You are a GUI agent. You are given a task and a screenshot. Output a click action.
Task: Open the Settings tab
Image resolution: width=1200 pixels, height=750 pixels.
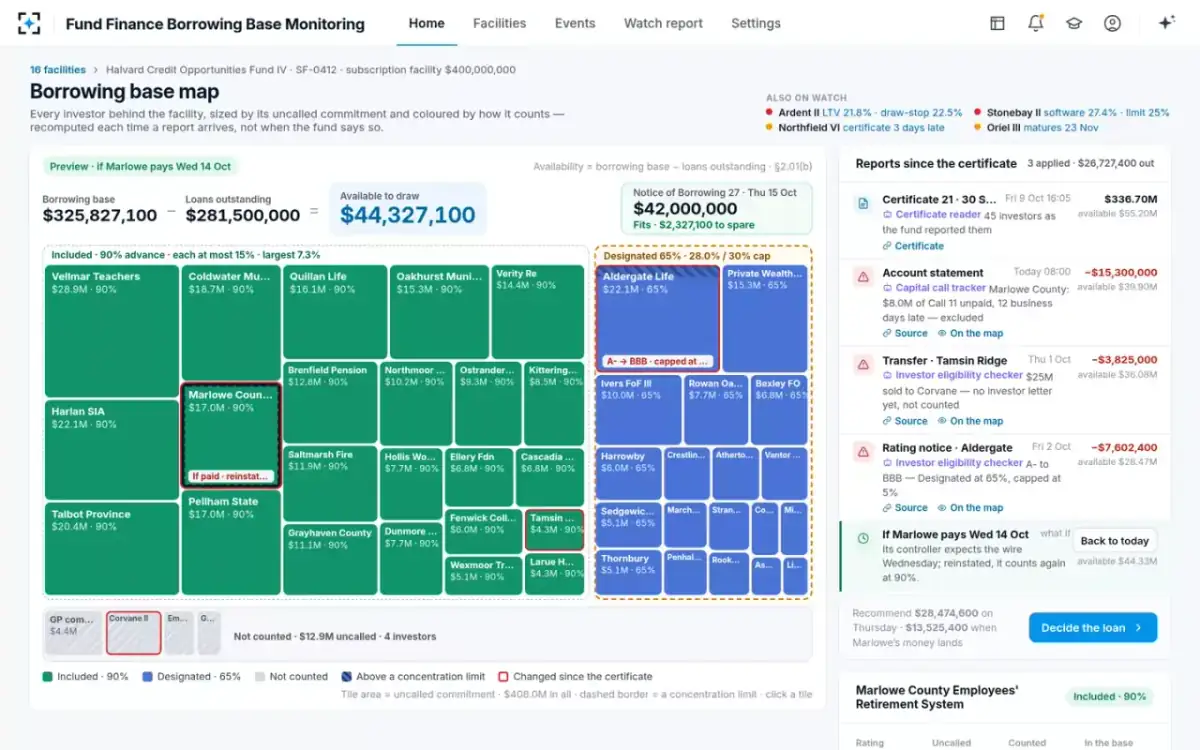pyautogui.click(x=756, y=23)
